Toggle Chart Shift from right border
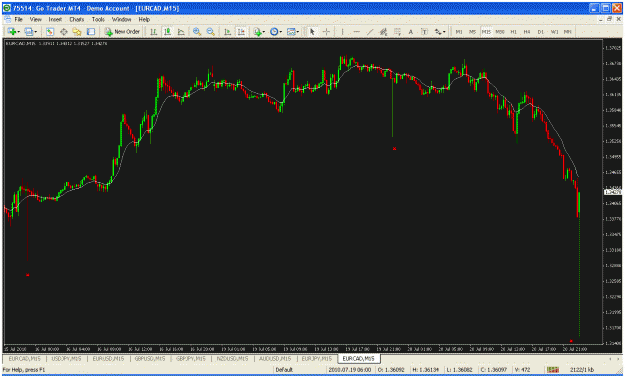The height and width of the screenshot is (376, 625). click(241, 31)
